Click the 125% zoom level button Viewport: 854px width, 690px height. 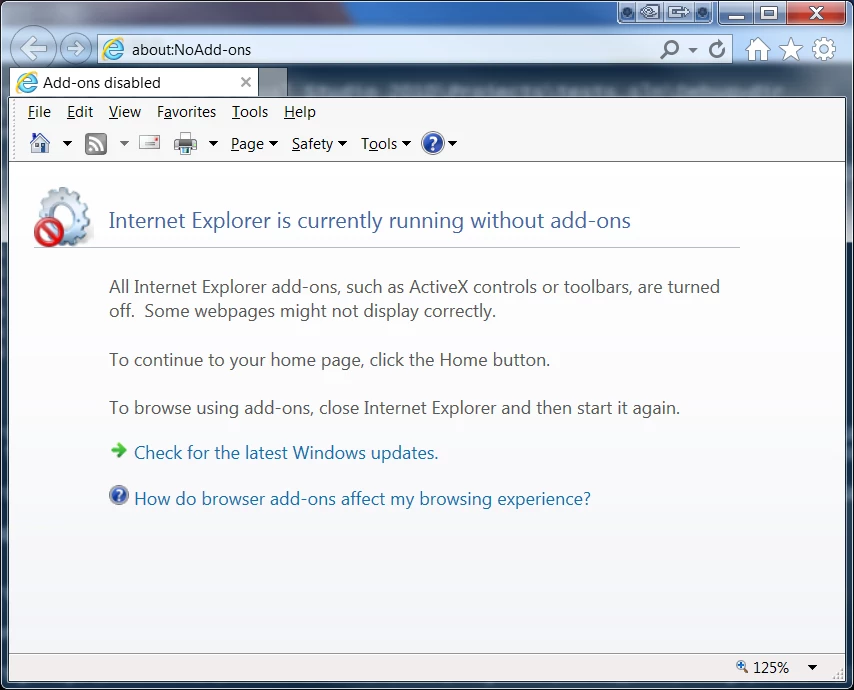tap(770, 668)
